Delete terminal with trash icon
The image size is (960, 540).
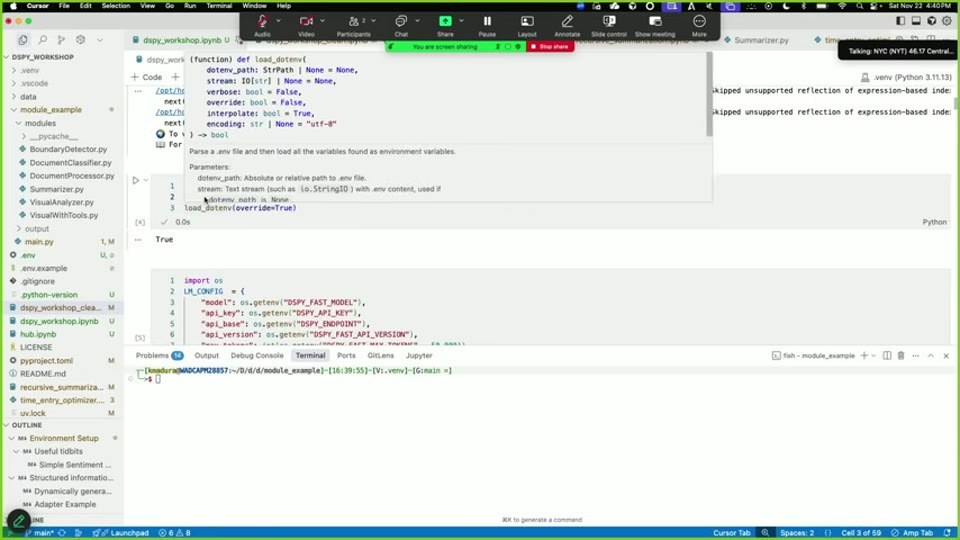[x=901, y=356]
